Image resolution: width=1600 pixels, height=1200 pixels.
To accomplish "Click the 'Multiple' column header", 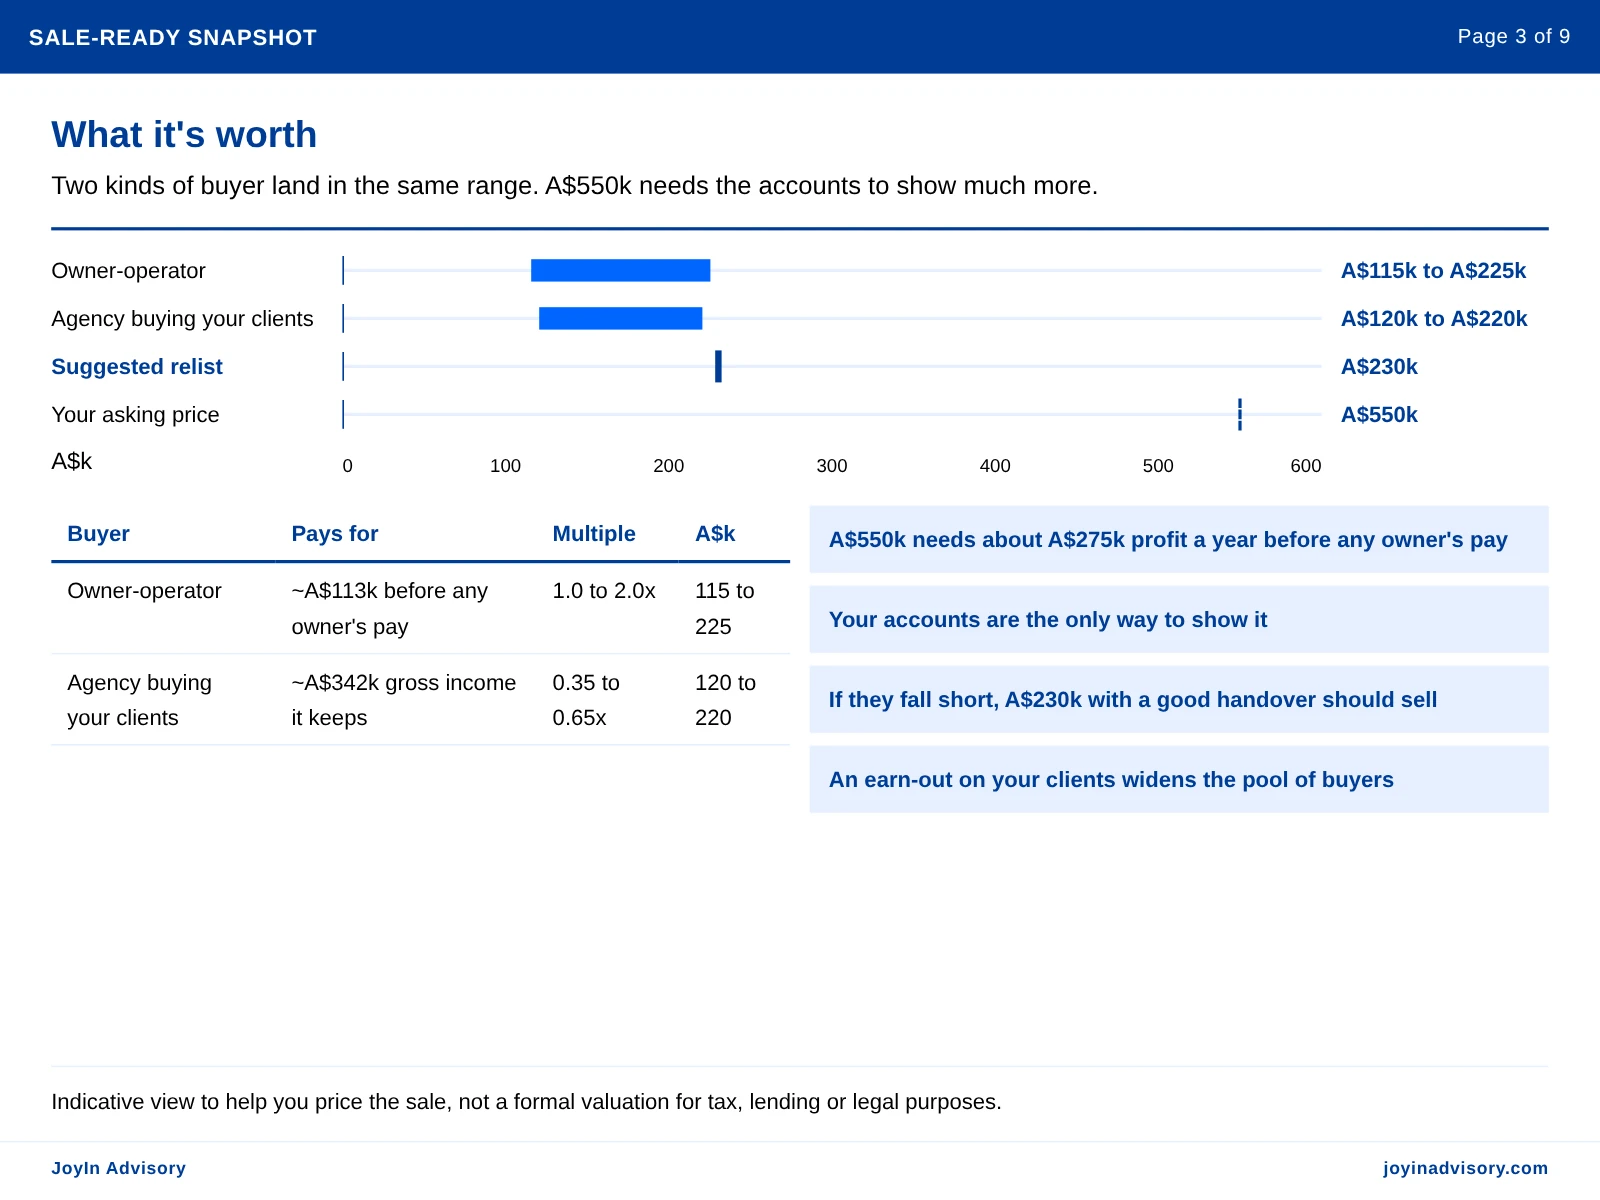I will tap(594, 534).
